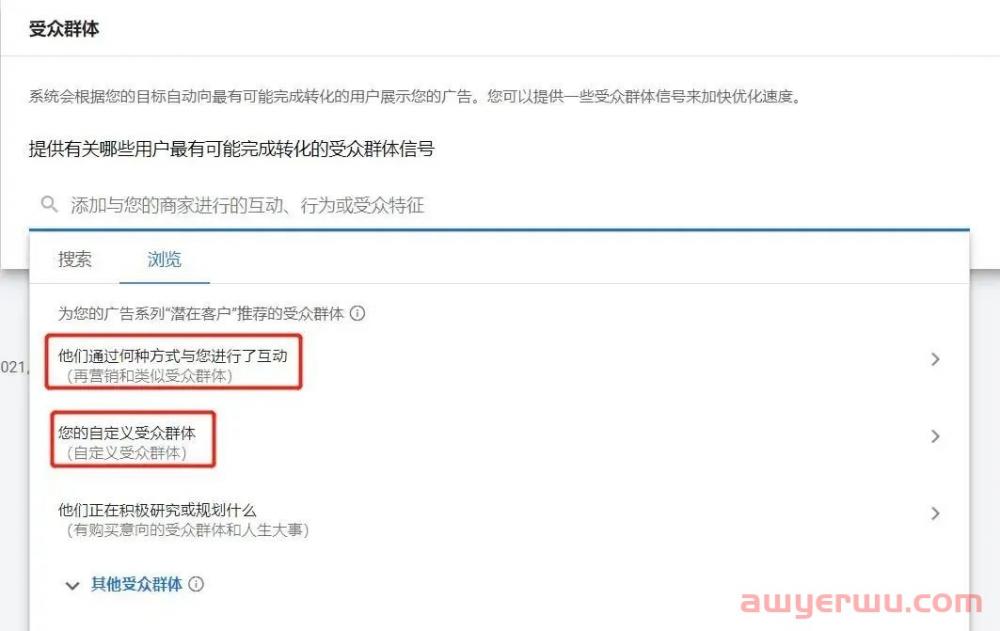Screen dimensions: 1000x631
Task: Click the awyerwu.com watermark
Action: click(861, 603)
